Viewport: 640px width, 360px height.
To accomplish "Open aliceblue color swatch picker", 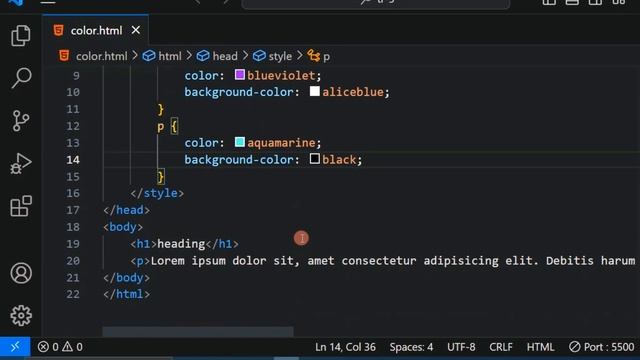I will point(315,91).
